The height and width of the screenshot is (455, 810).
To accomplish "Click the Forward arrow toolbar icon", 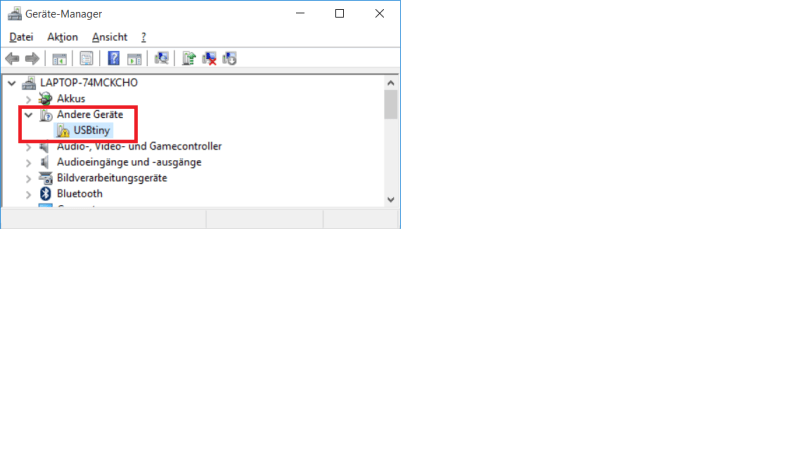I will [x=32, y=58].
